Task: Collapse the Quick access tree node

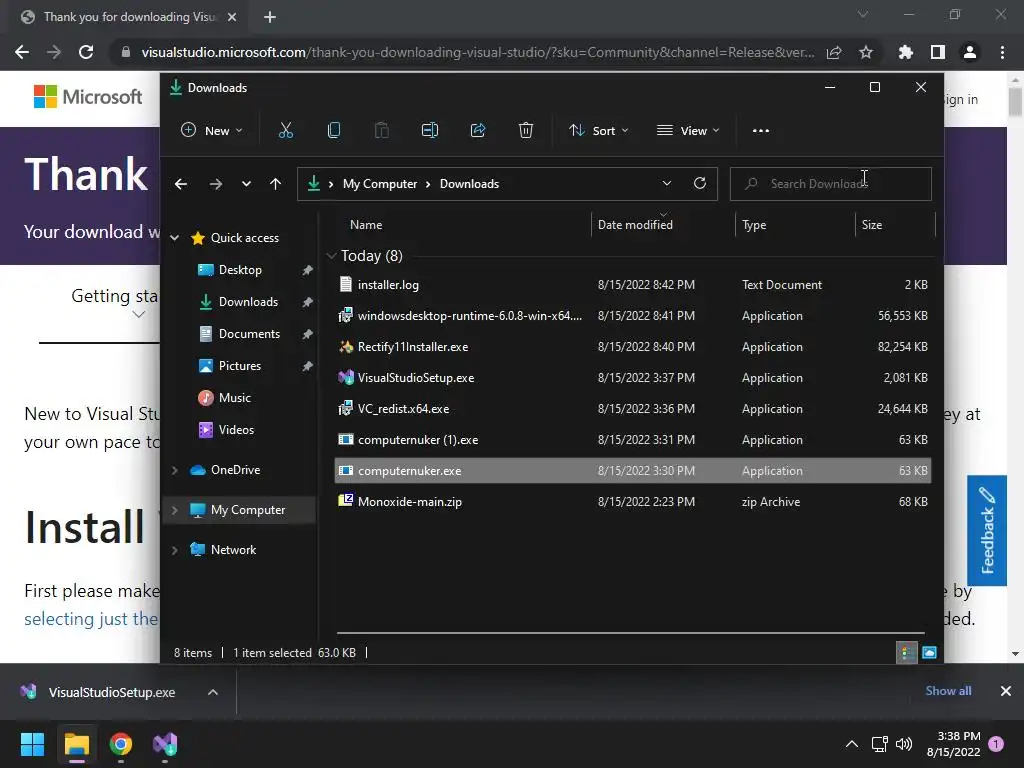Action: tap(174, 238)
